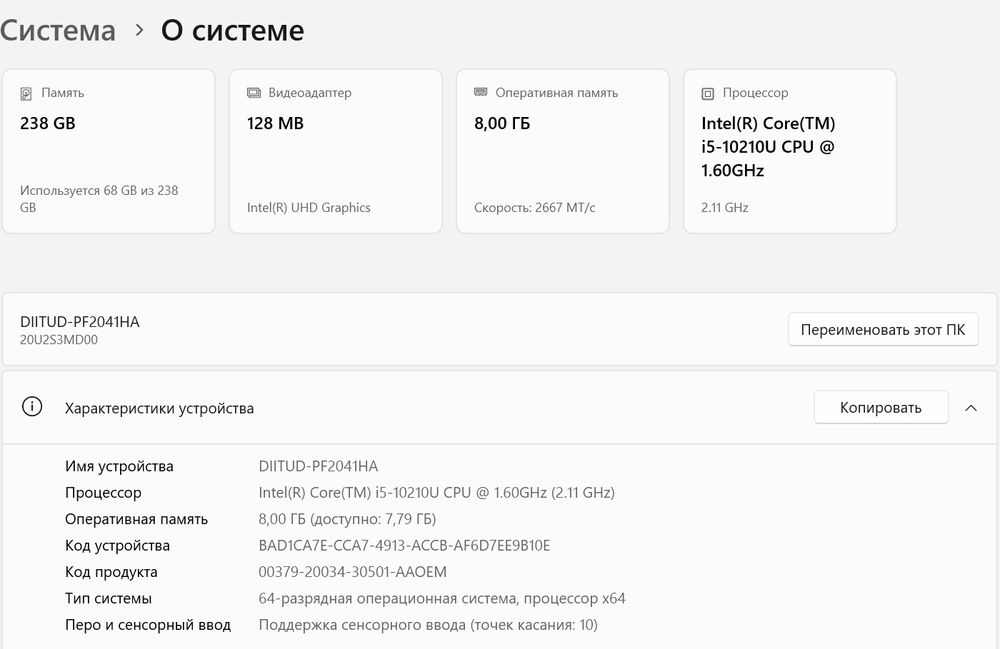
Task: Click the breadcrumb chevron separator
Action: (x=139, y=31)
